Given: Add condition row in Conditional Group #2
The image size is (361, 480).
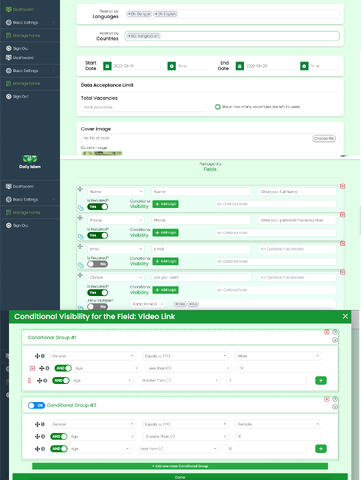Looking at the screenshot, I should (321, 449).
